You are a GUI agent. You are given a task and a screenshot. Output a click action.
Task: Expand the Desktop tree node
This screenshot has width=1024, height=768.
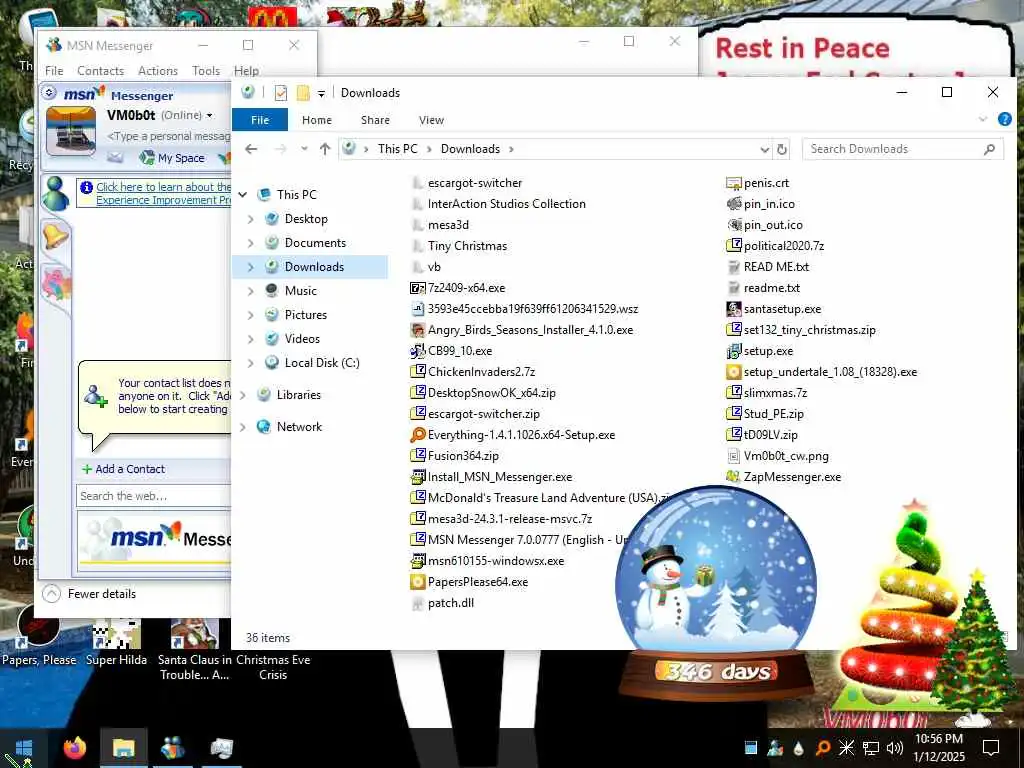pyautogui.click(x=251, y=219)
